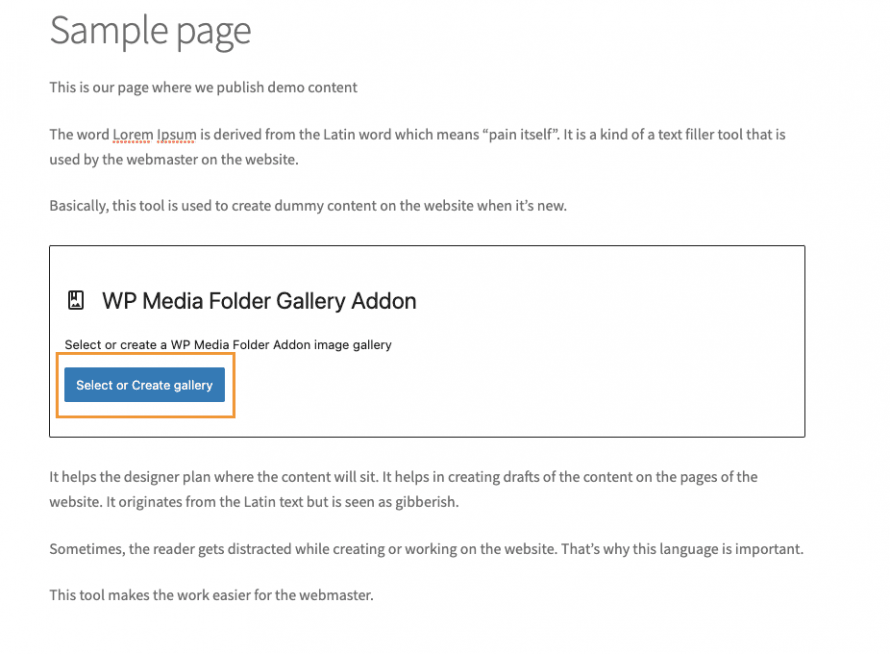Image resolution: width=890 pixels, height=654 pixels.
Task: Select the WP Media Folder Gallery Addon heading
Action: tap(259, 300)
